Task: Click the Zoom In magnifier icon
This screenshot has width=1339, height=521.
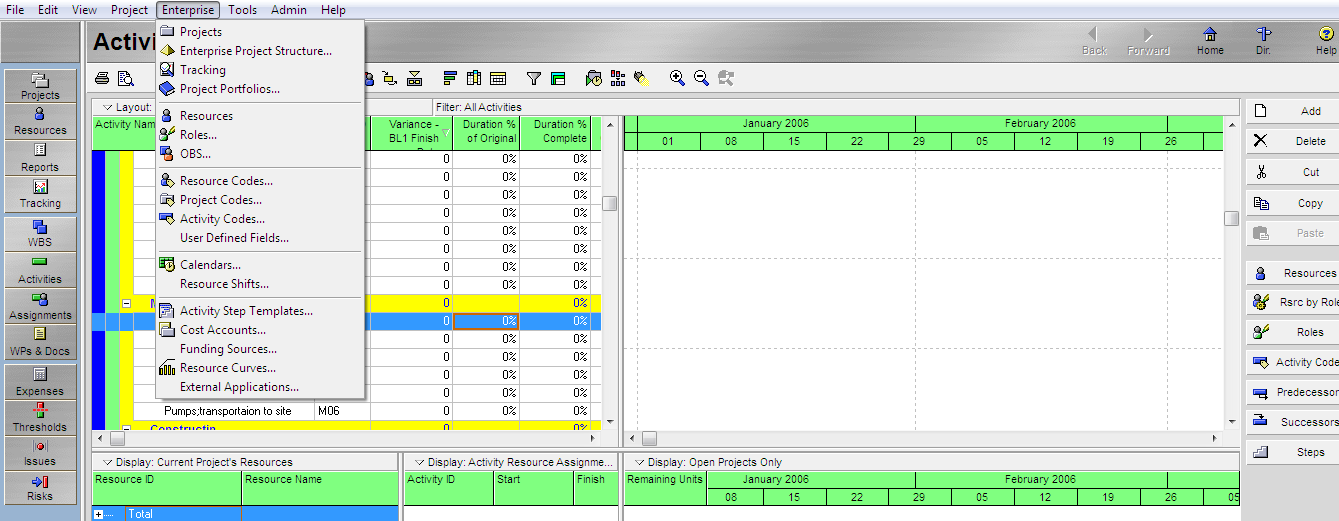Action: [677, 78]
